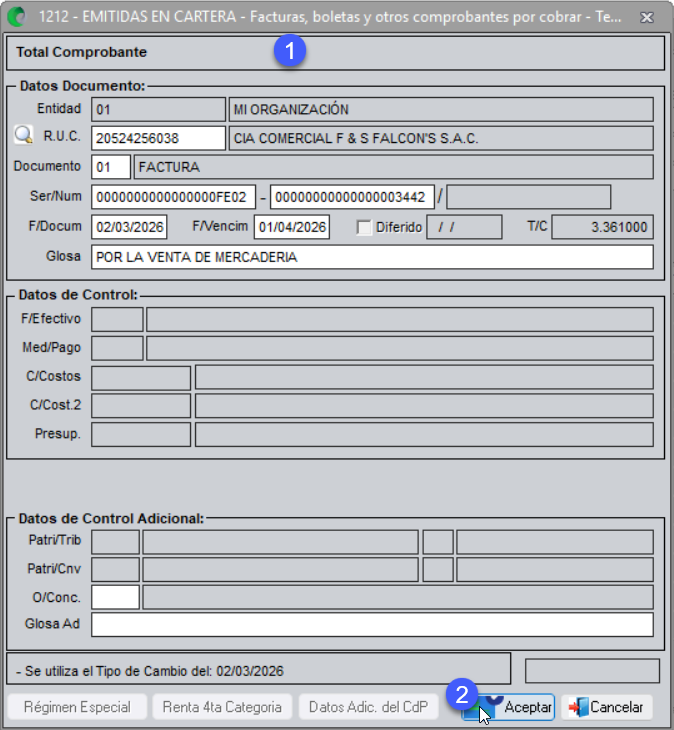Click the Régimen Especial button

pyautogui.click(x=77, y=707)
